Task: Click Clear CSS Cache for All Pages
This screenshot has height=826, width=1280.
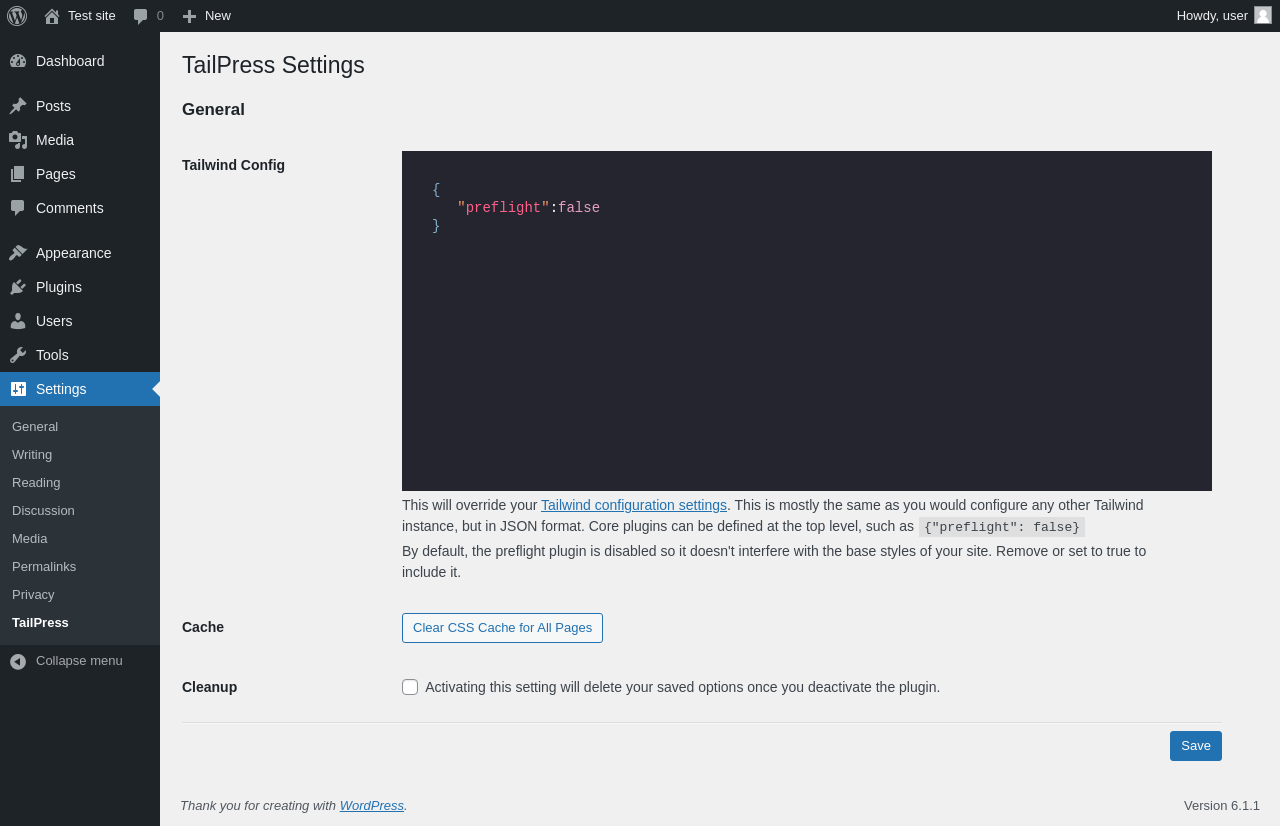Action: point(502,628)
